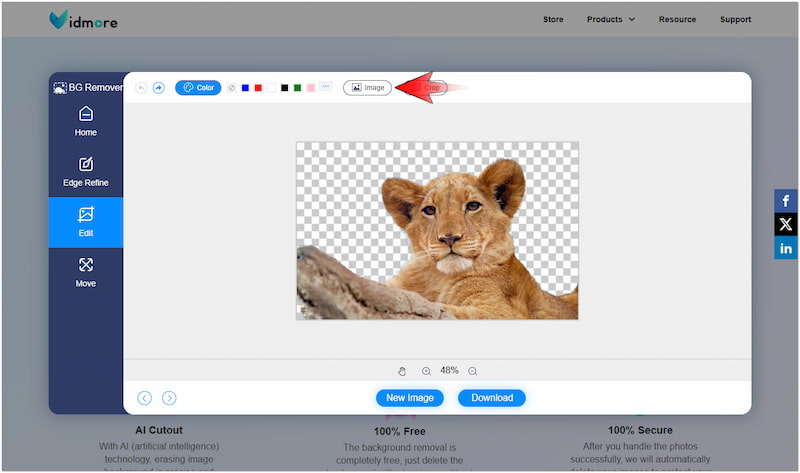Share on LinkedIn
The height and width of the screenshot is (473, 800).
[786, 248]
